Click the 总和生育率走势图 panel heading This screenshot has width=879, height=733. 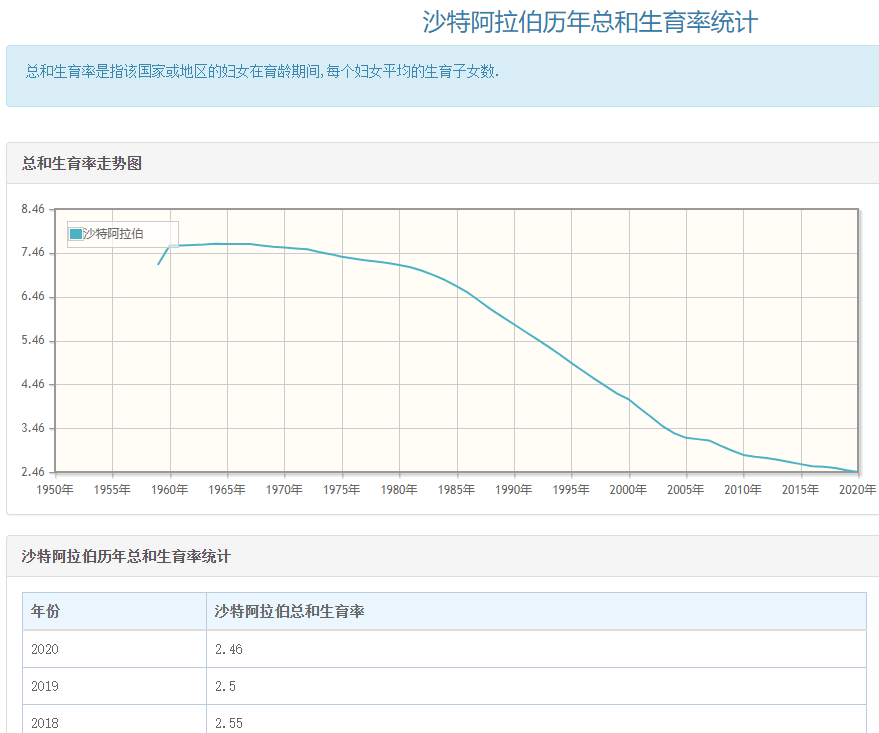coord(82,163)
